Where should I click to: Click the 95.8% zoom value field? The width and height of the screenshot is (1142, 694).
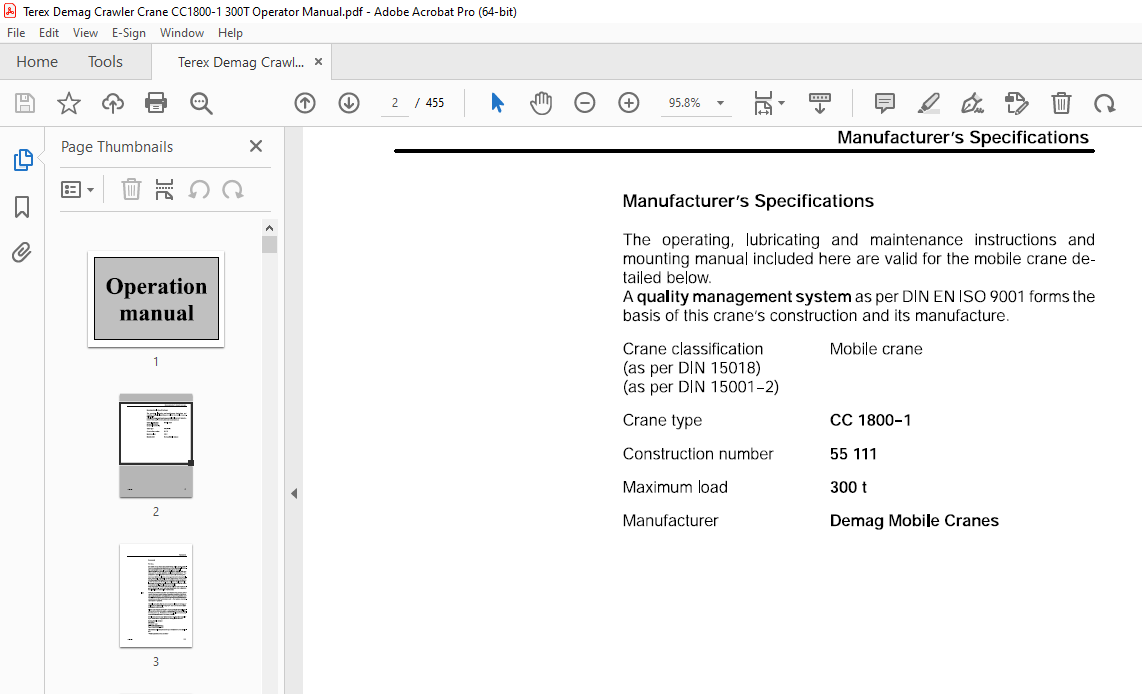pos(685,103)
